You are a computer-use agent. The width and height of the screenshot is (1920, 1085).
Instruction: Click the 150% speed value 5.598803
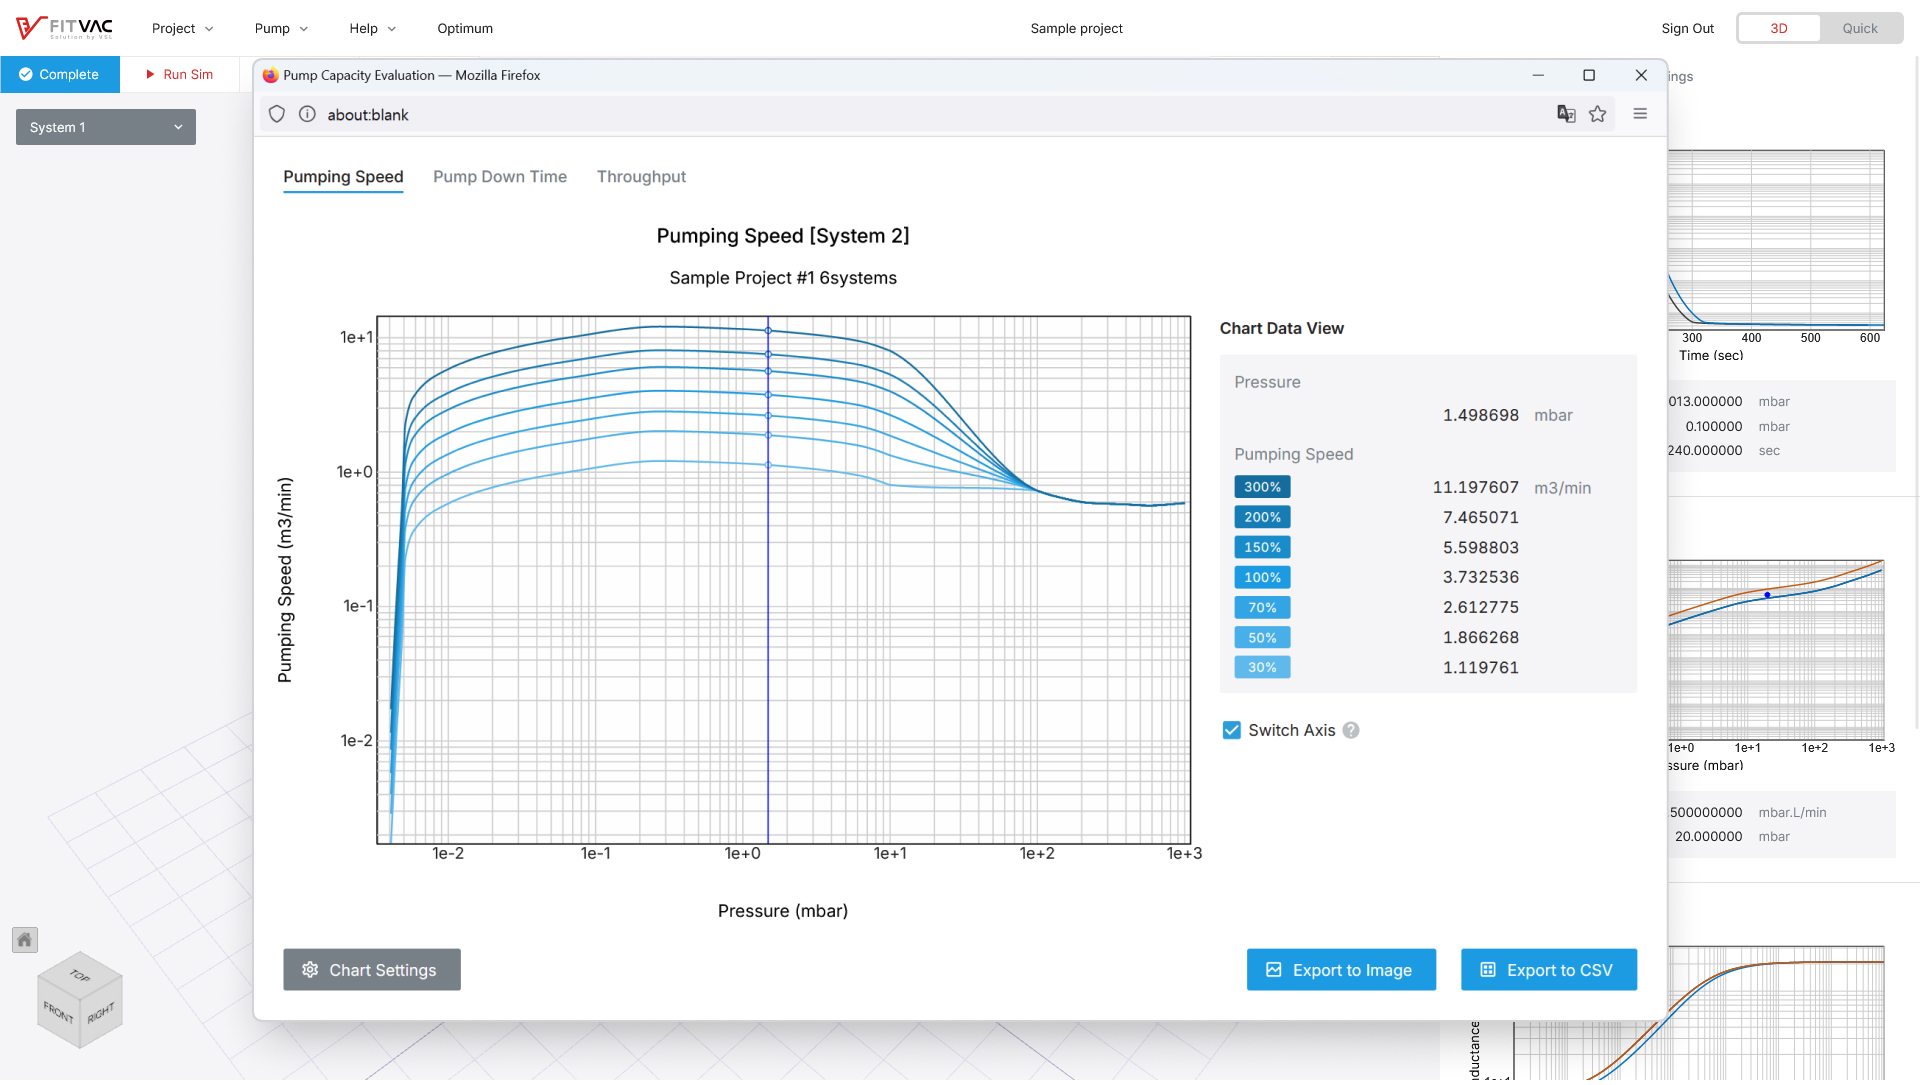[1480, 547]
